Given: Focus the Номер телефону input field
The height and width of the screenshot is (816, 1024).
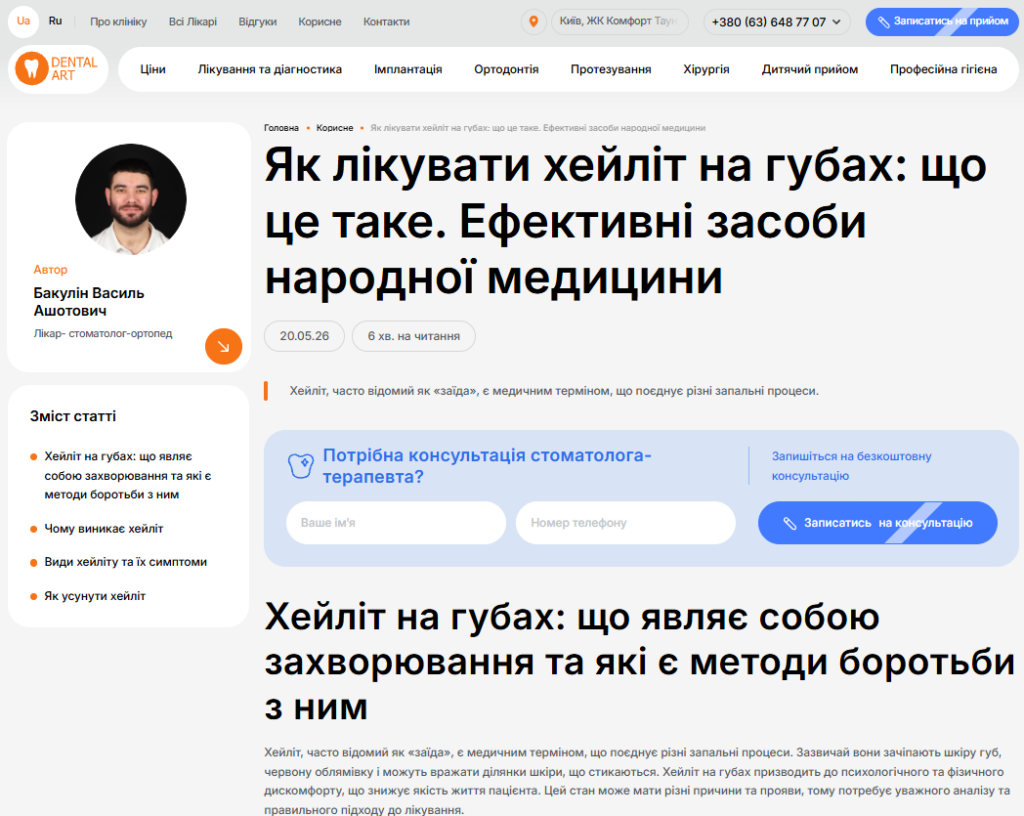Looking at the screenshot, I should 626,523.
